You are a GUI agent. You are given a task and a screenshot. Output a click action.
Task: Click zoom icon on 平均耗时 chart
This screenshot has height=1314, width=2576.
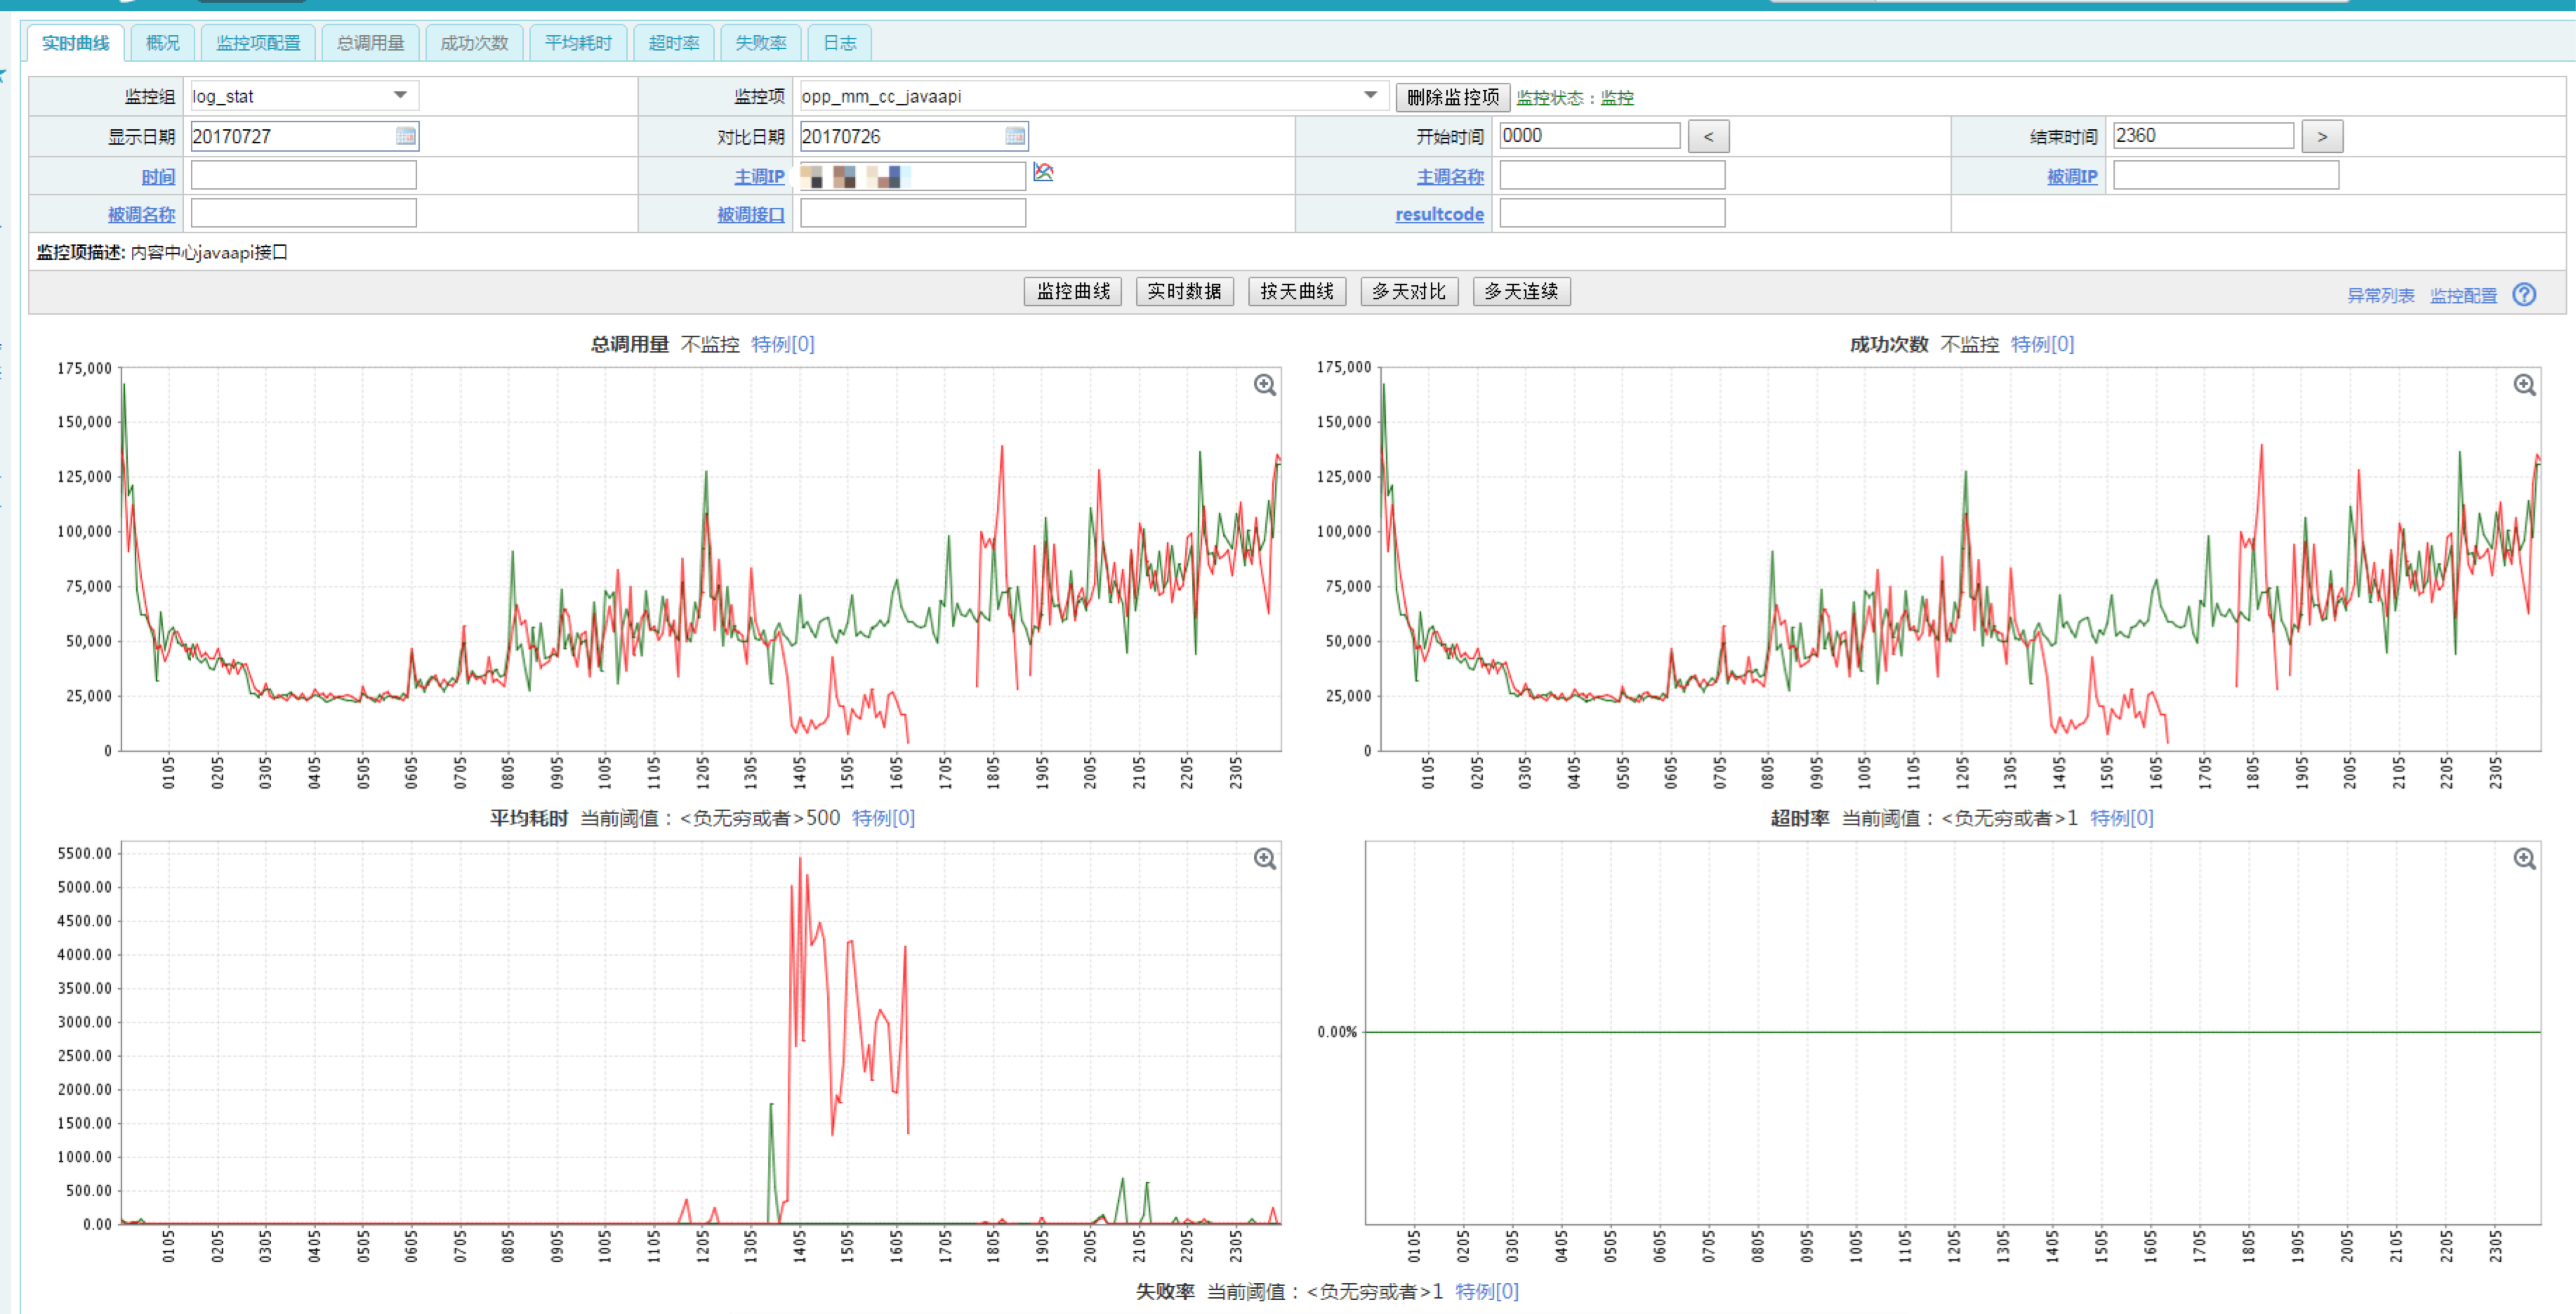click(1265, 859)
